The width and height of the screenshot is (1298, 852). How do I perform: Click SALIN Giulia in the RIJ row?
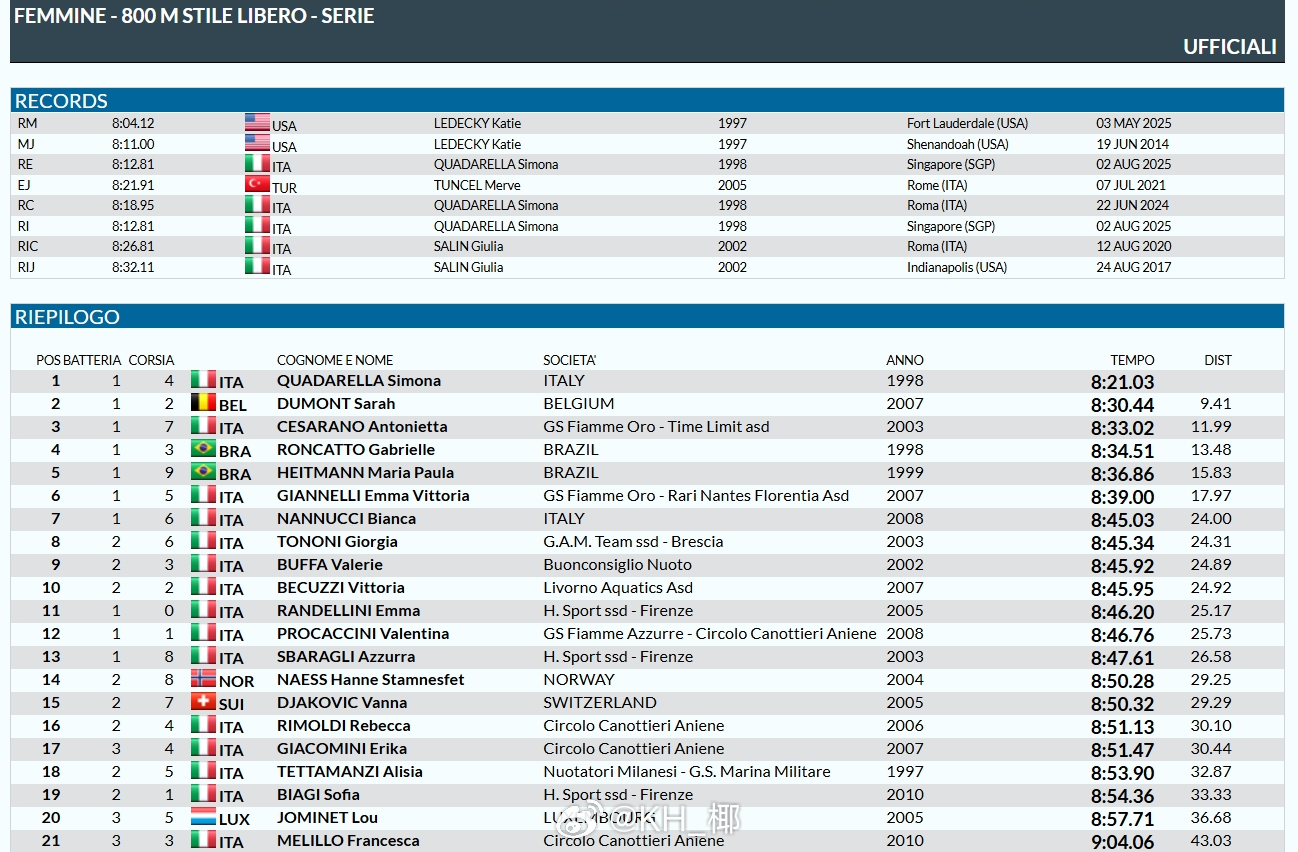pos(468,267)
